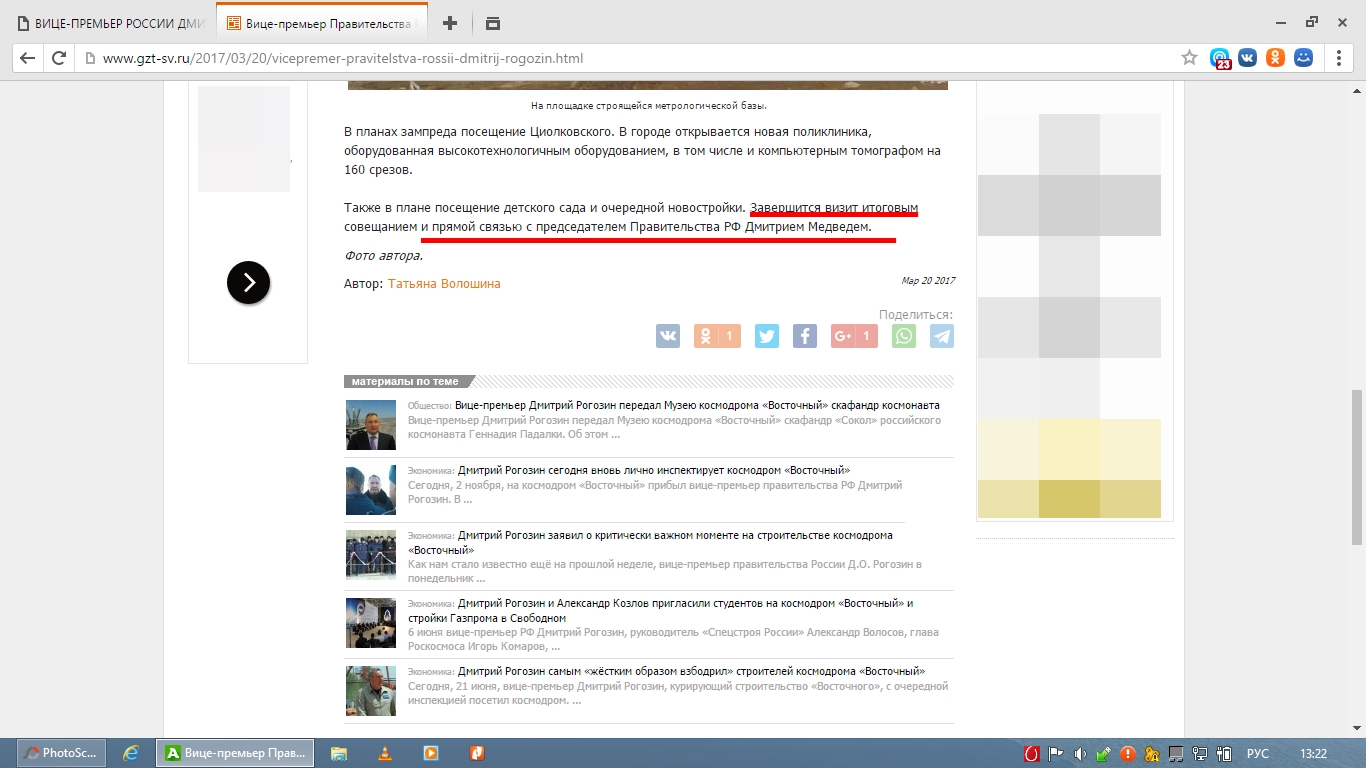1366x768 pixels.
Task: Share article via Google Plus
Action: pos(853,336)
